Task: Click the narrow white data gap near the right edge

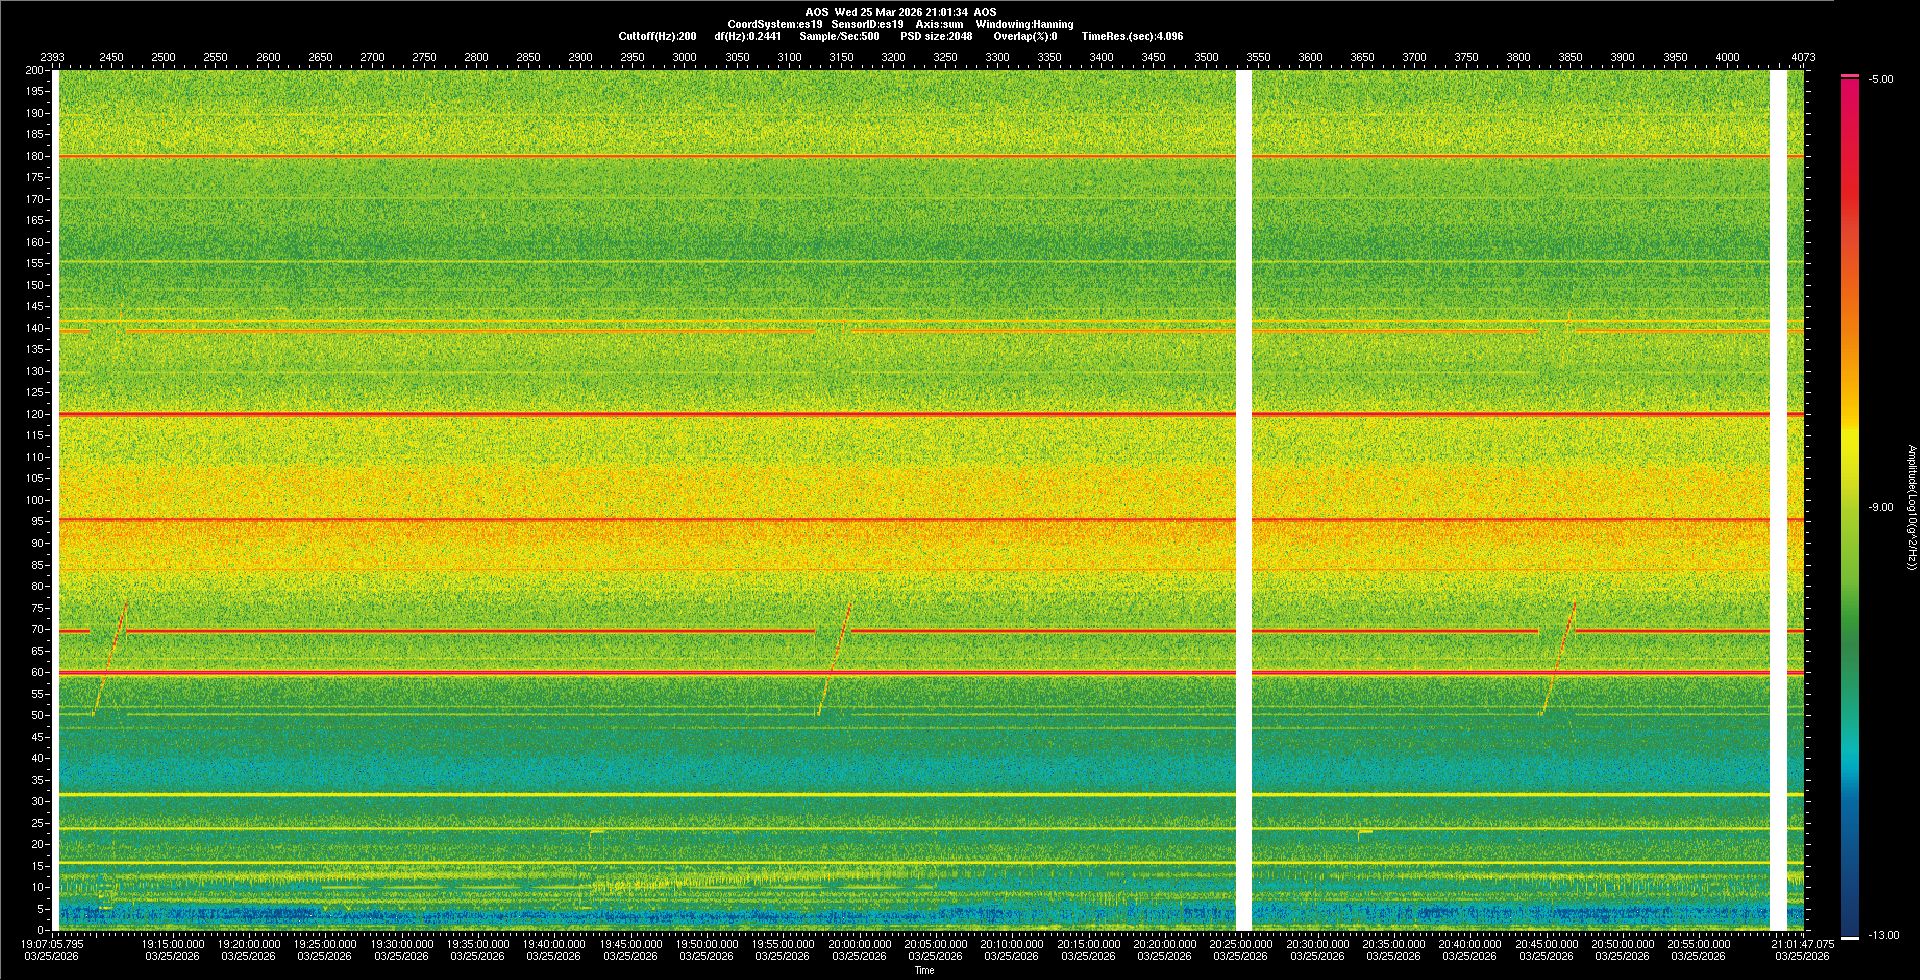Action: pos(1778,500)
